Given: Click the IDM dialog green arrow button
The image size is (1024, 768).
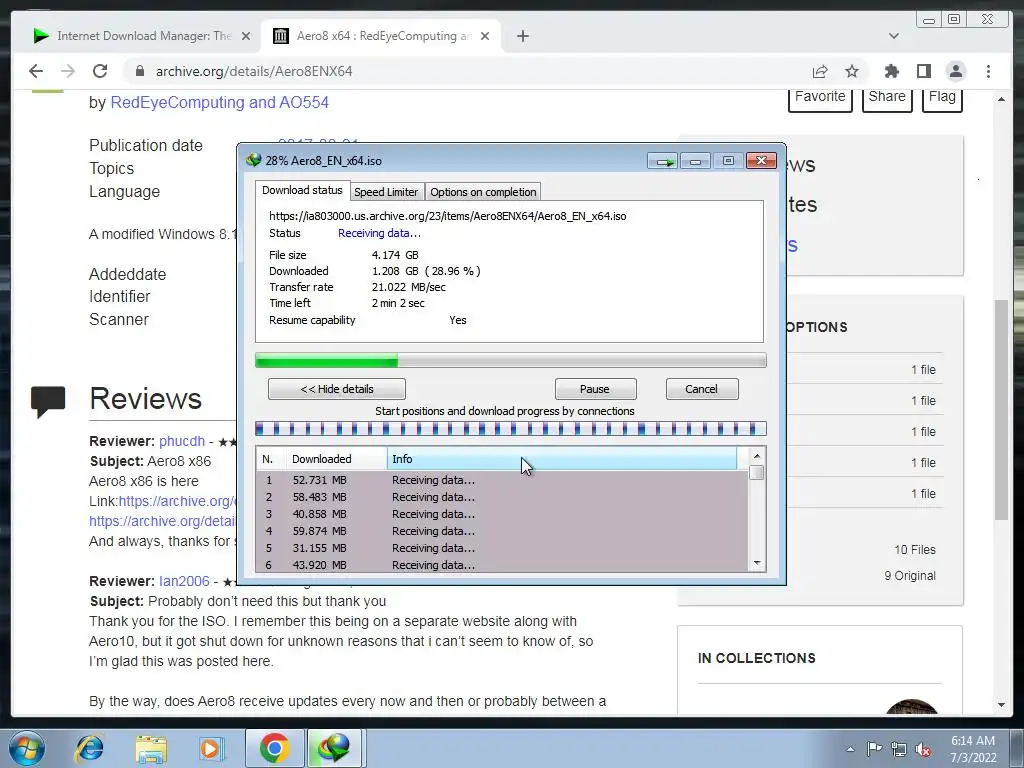Looking at the screenshot, I should tap(663, 161).
